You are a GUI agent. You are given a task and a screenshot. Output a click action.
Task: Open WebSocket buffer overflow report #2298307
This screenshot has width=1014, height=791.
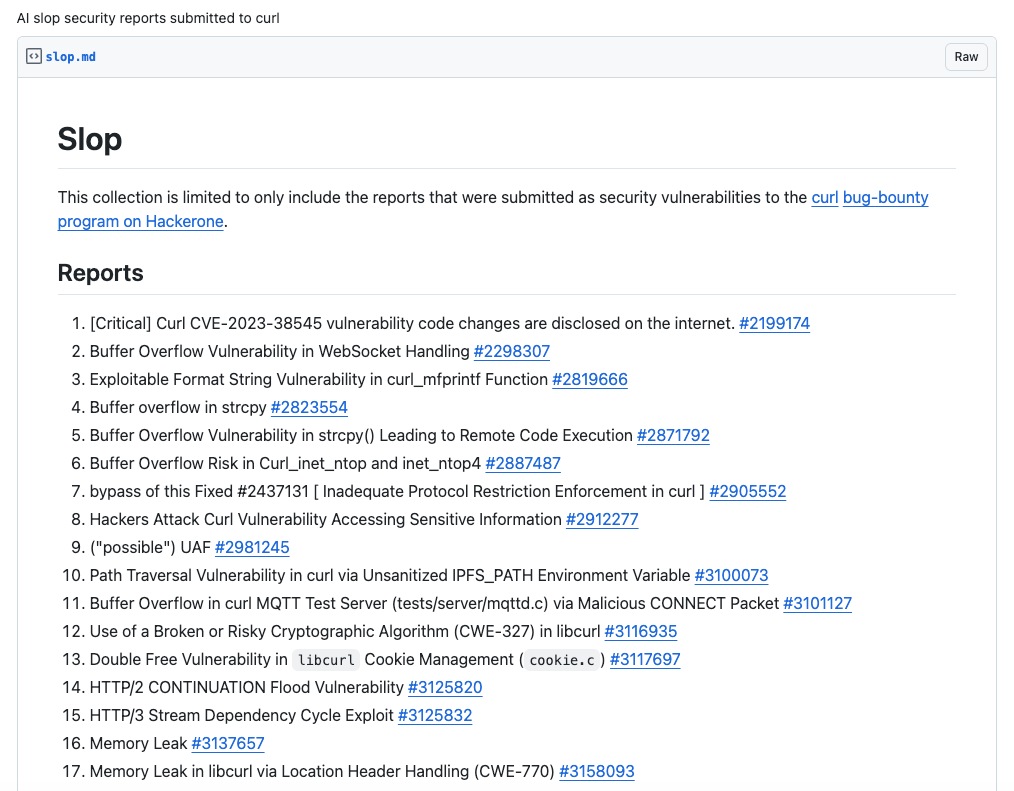(511, 351)
